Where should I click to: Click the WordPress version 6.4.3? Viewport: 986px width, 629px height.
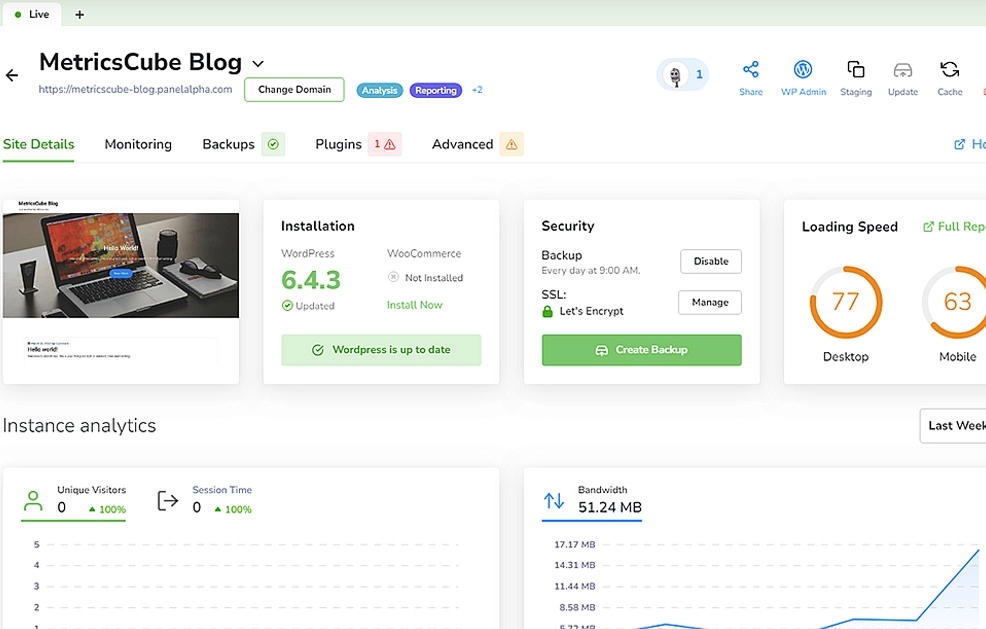click(311, 280)
